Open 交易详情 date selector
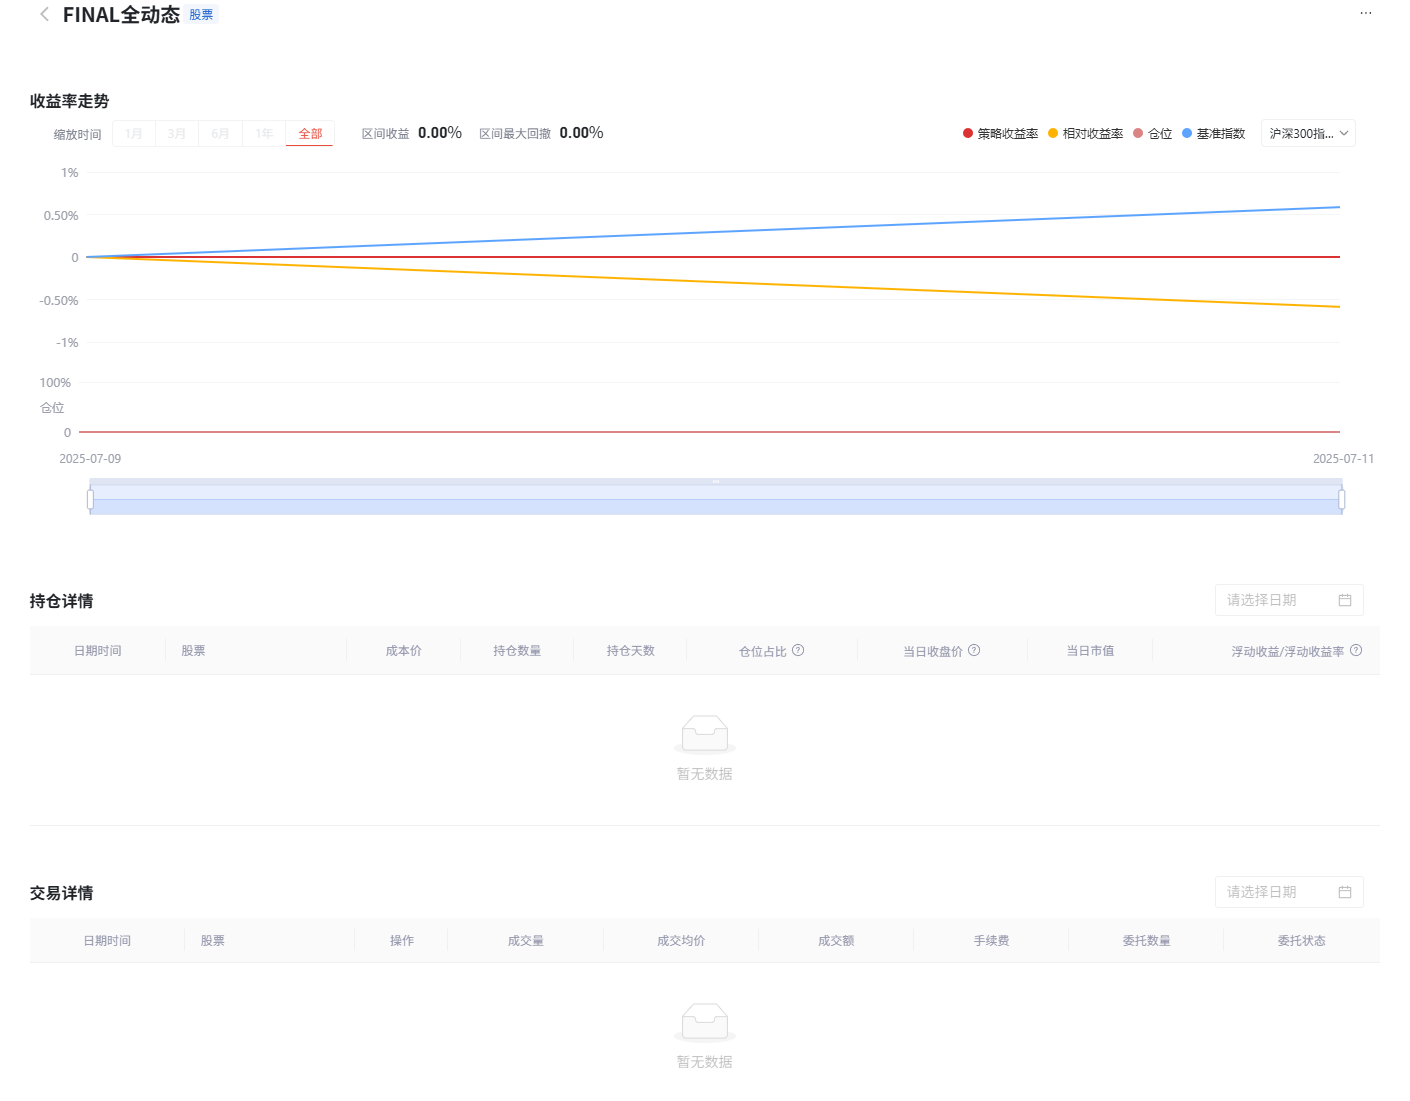Screen dimensions: 1410x1101 pyautogui.click(x=1275, y=892)
